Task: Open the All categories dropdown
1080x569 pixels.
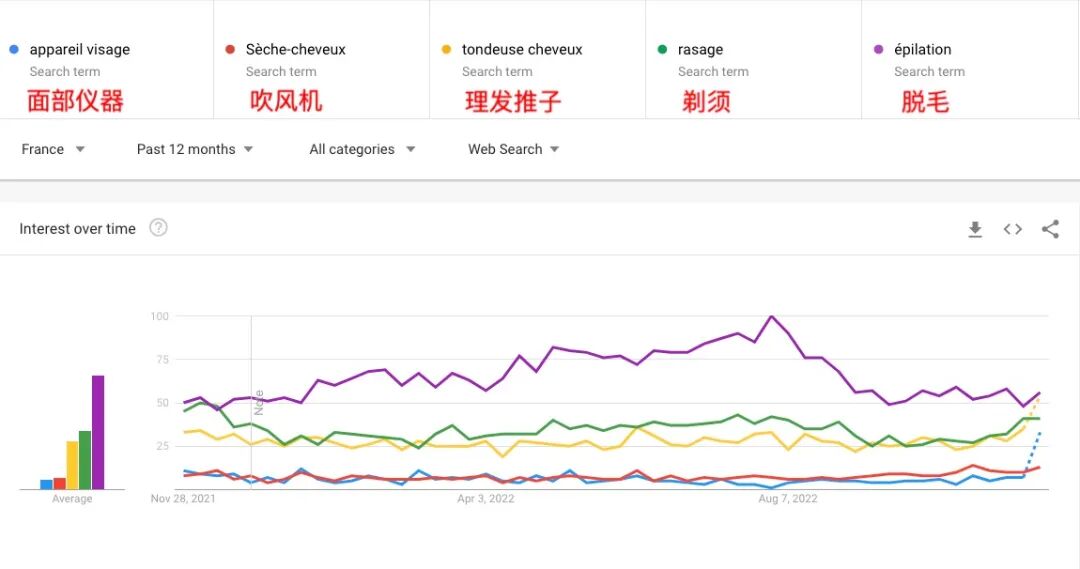Action: [x=362, y=149]
